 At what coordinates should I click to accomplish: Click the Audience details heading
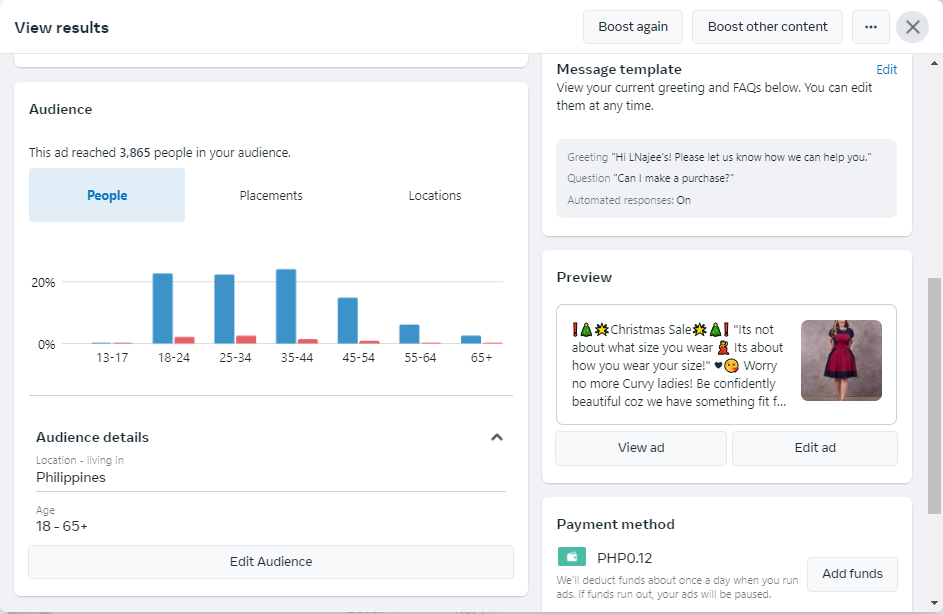(x=93, y=437)
